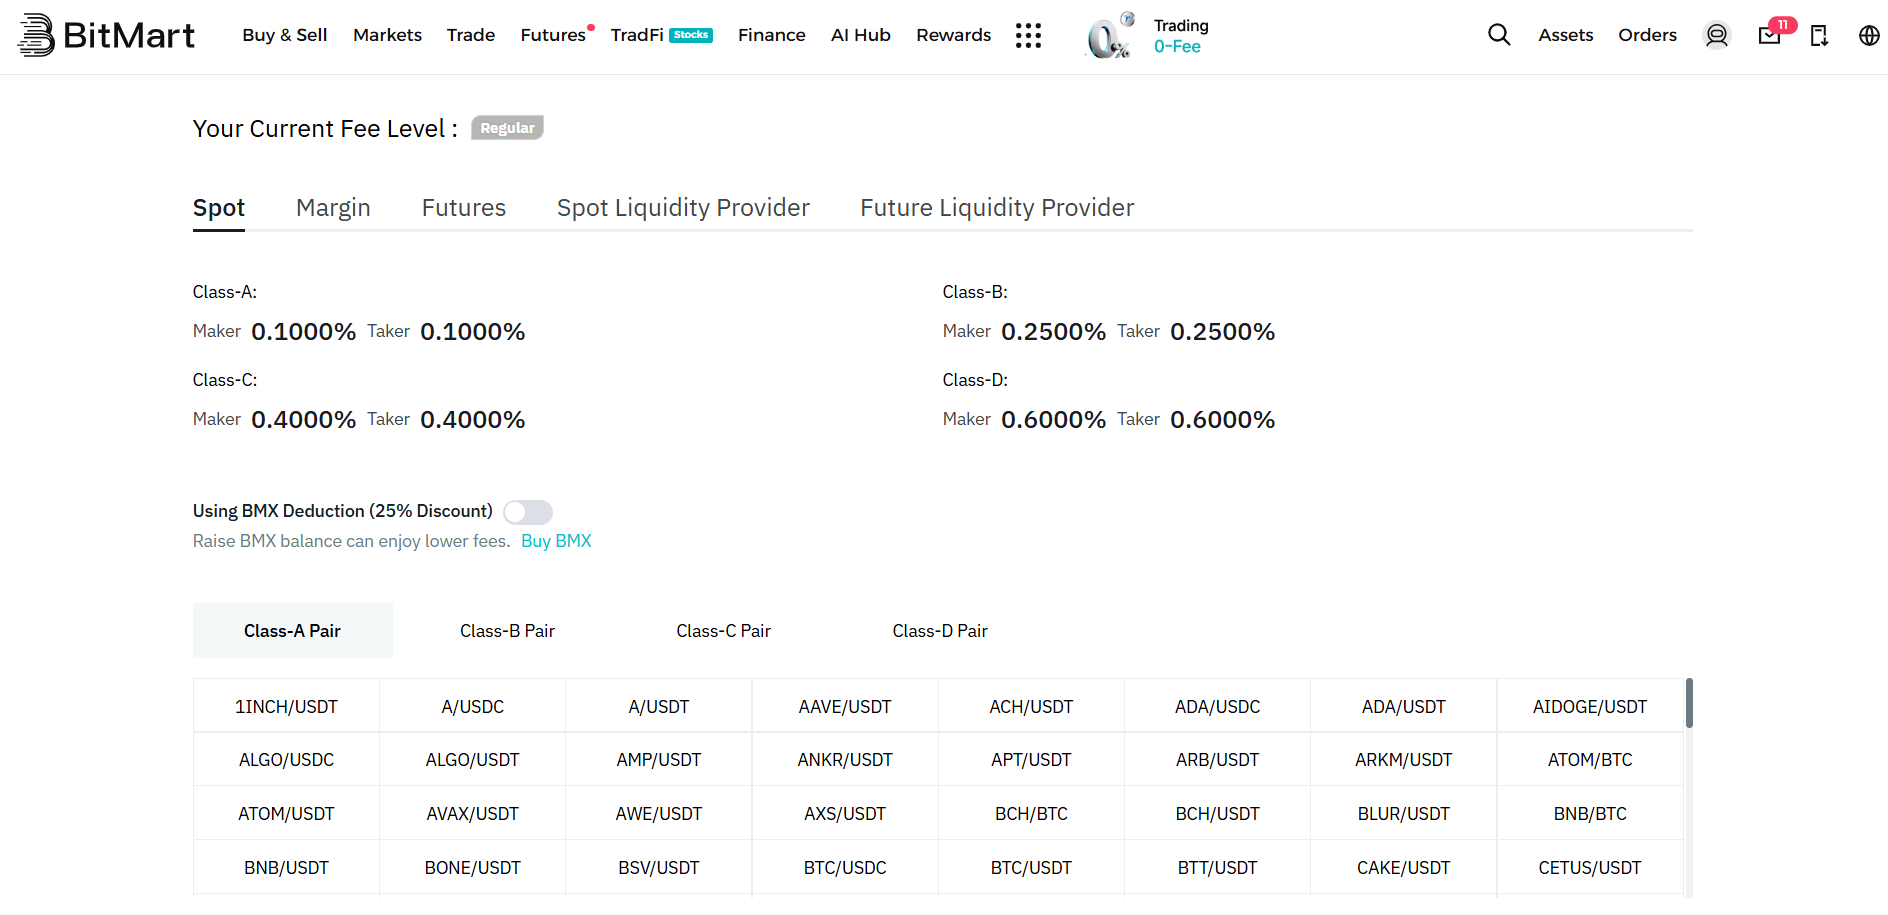1888x915 pixels.
Task: Click the 1INCH/USDT cell
Action: pos(286,707)
